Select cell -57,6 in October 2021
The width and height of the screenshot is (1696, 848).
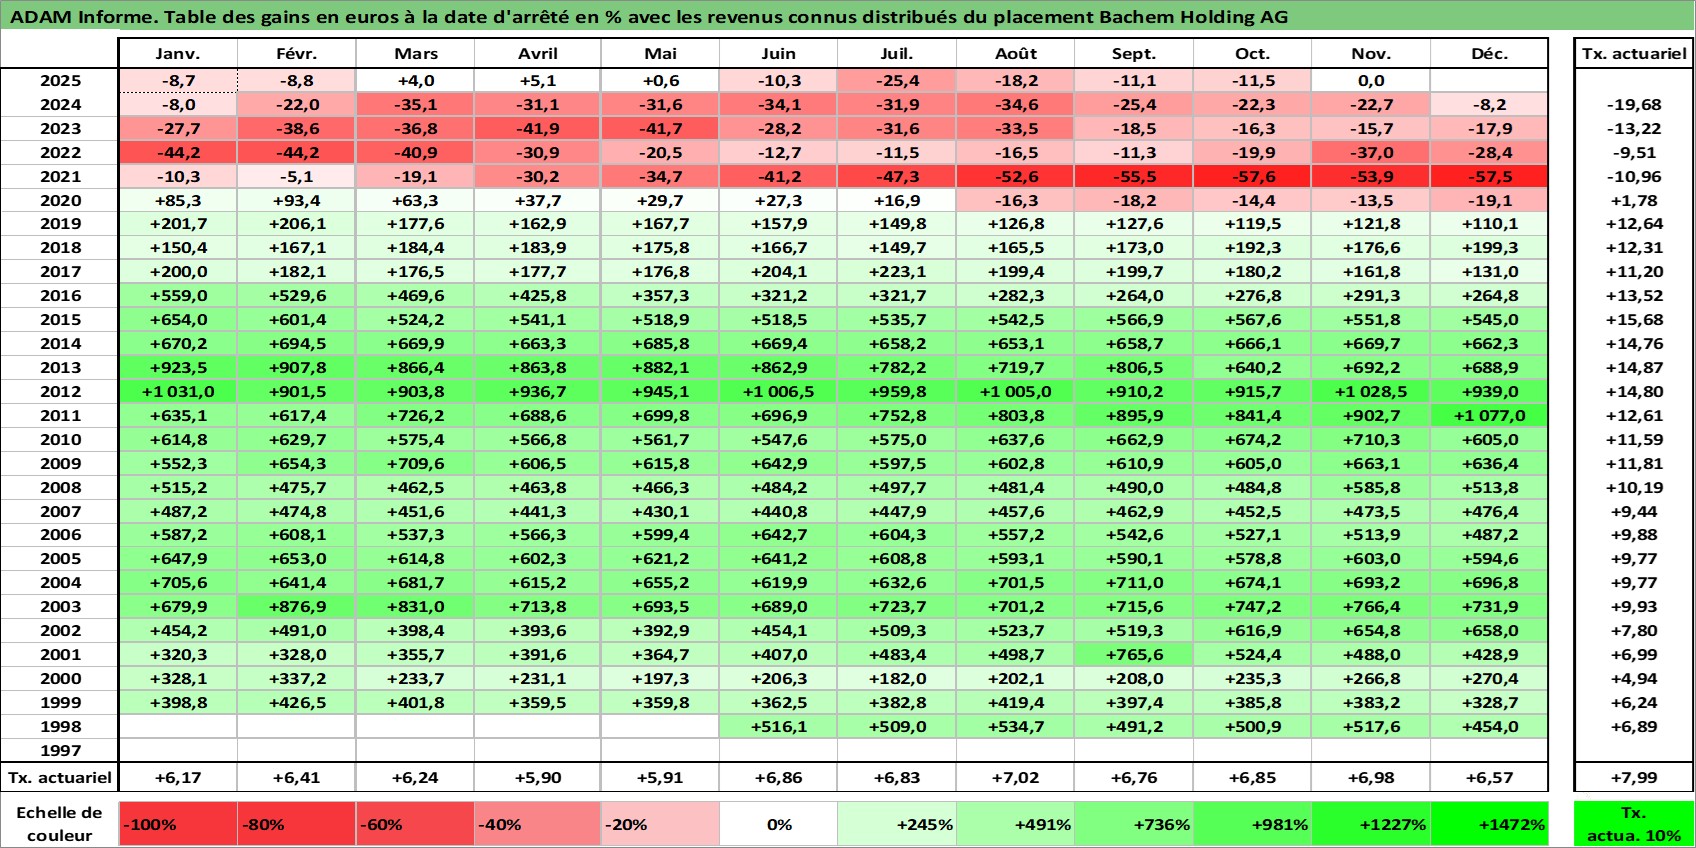tap(1252, 177)
